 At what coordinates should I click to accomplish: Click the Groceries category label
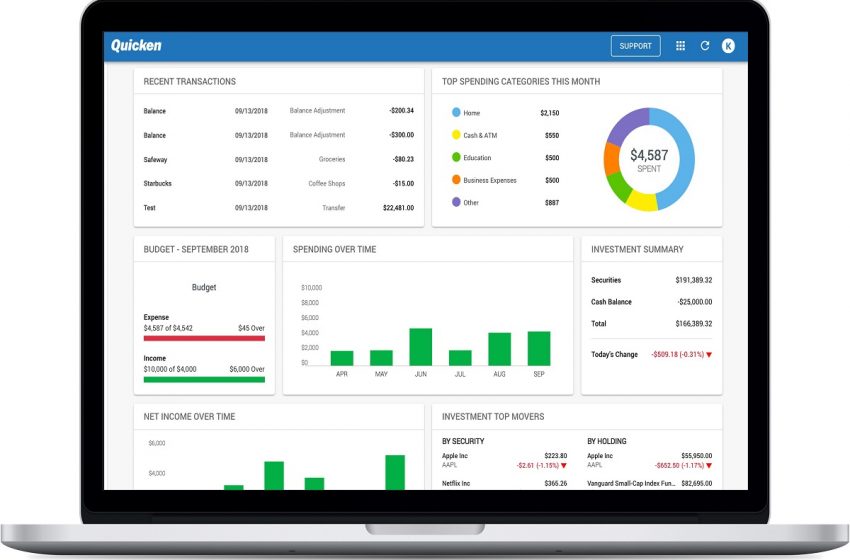(332, 159)
